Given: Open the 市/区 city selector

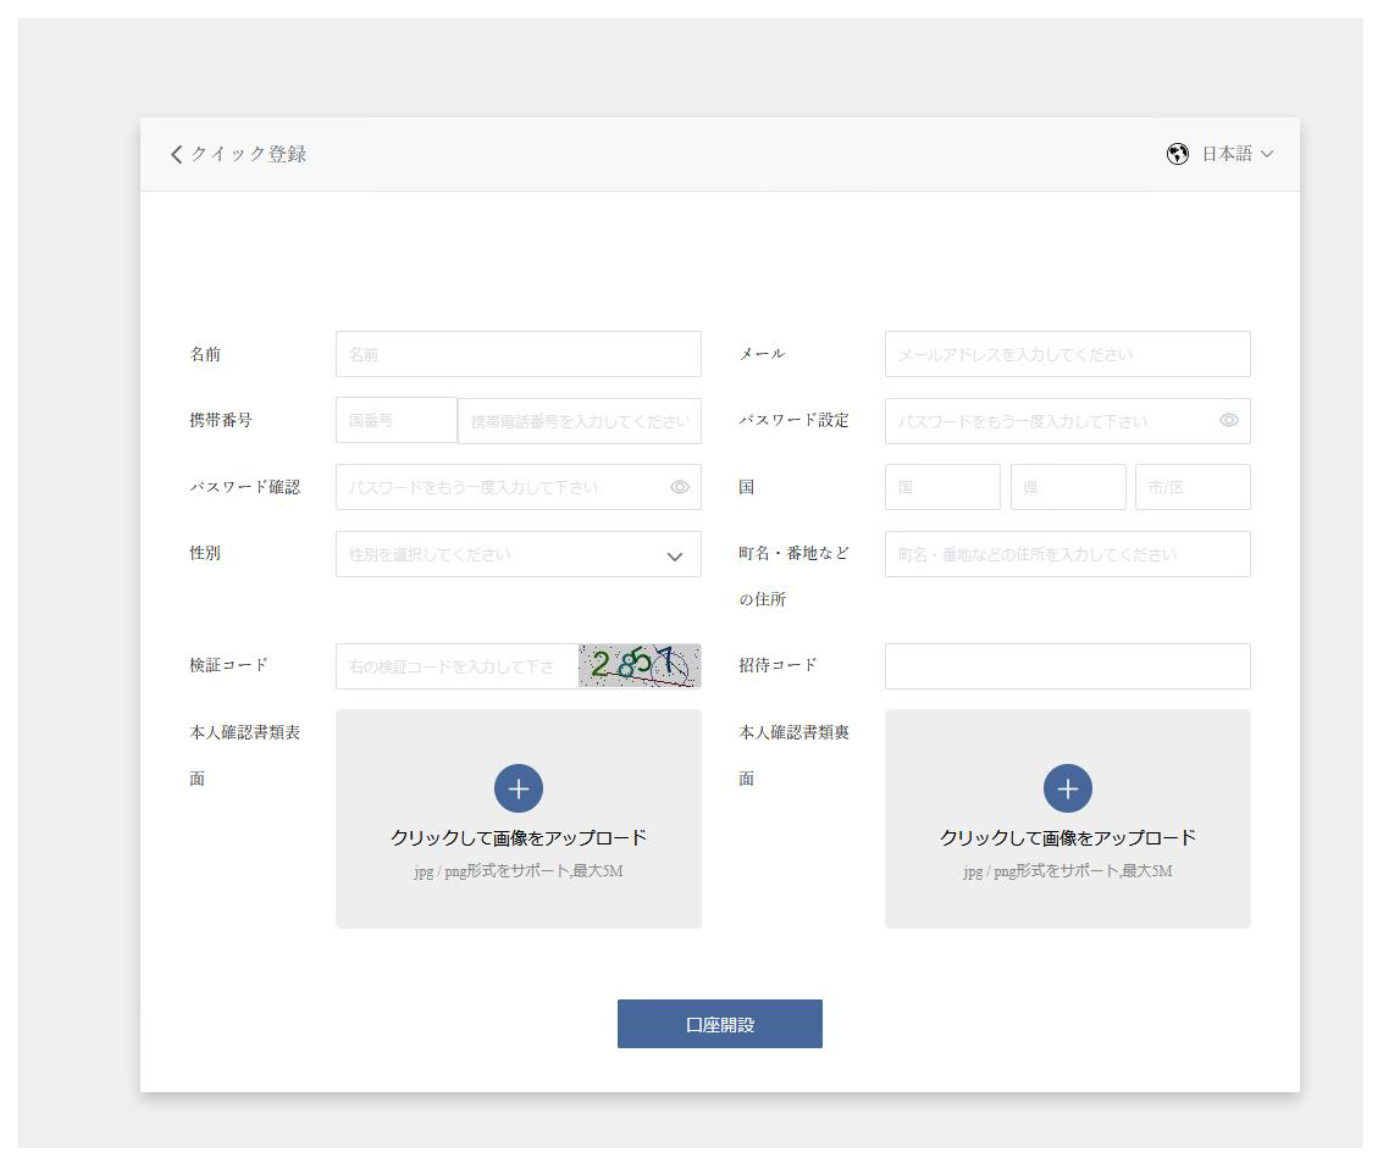Looking at the screenshot, I should pyautogui.click(x=1192, y=487).
